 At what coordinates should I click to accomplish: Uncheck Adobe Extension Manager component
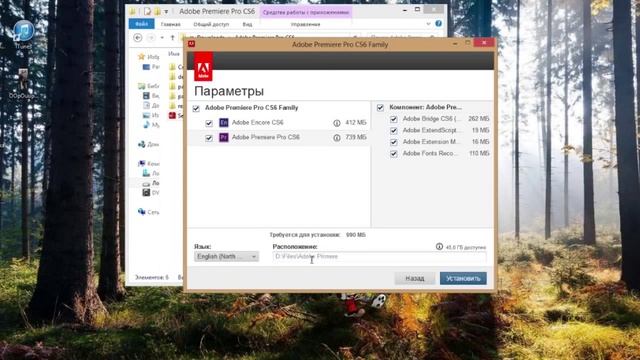pyautogui.click(x=393, y=142)
